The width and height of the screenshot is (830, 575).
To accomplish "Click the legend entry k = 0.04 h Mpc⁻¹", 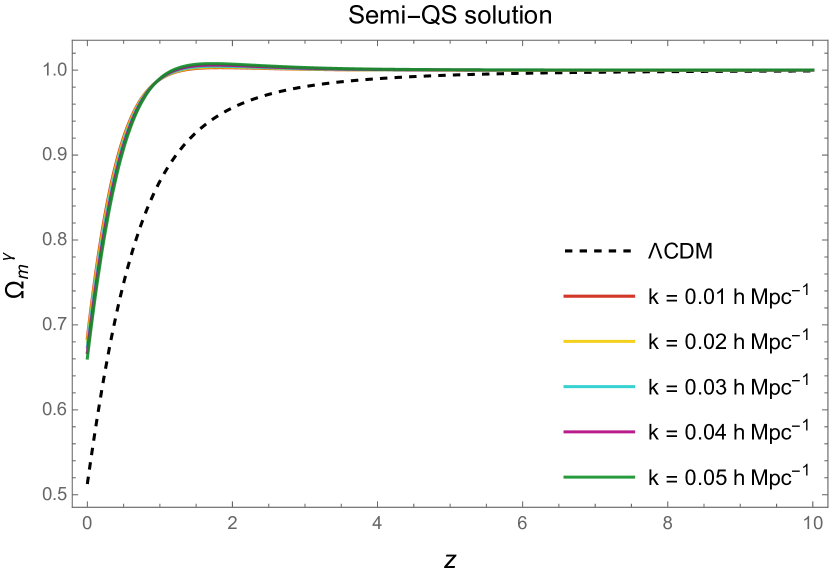I will tap(729, 432).
